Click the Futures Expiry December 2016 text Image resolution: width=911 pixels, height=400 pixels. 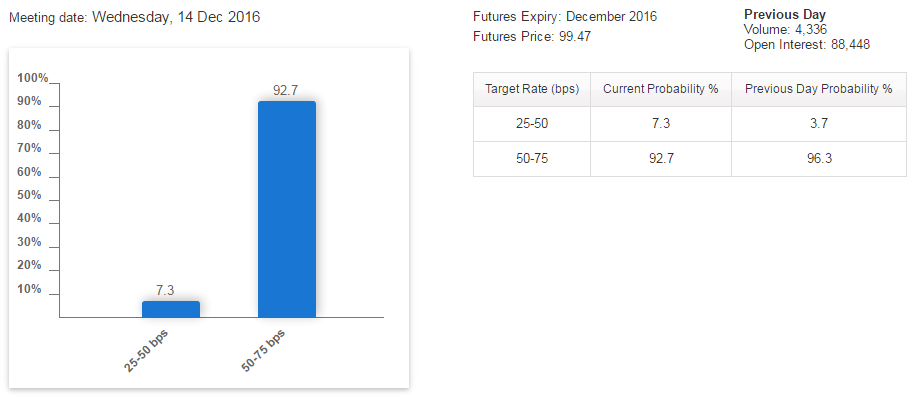click(565, 18)
